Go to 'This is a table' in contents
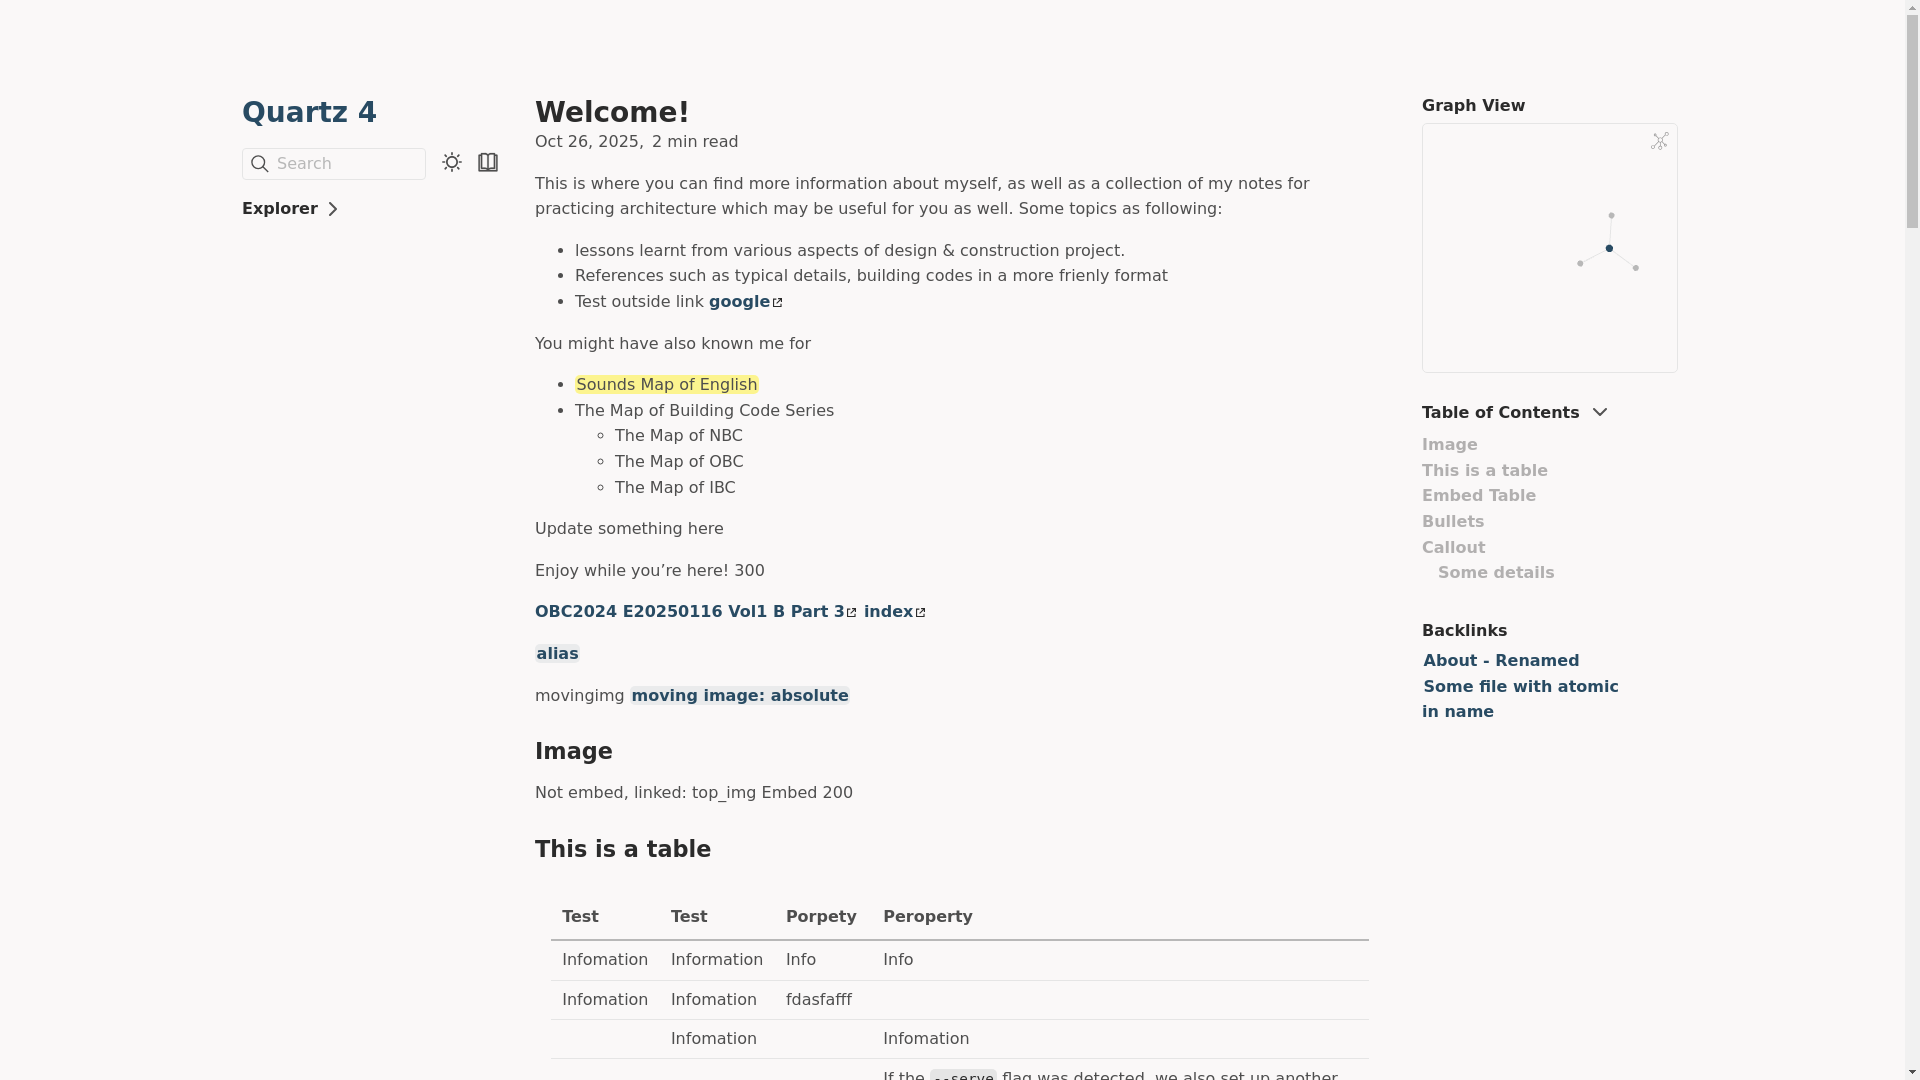 pyautogui.click(x=1484, y=471)
